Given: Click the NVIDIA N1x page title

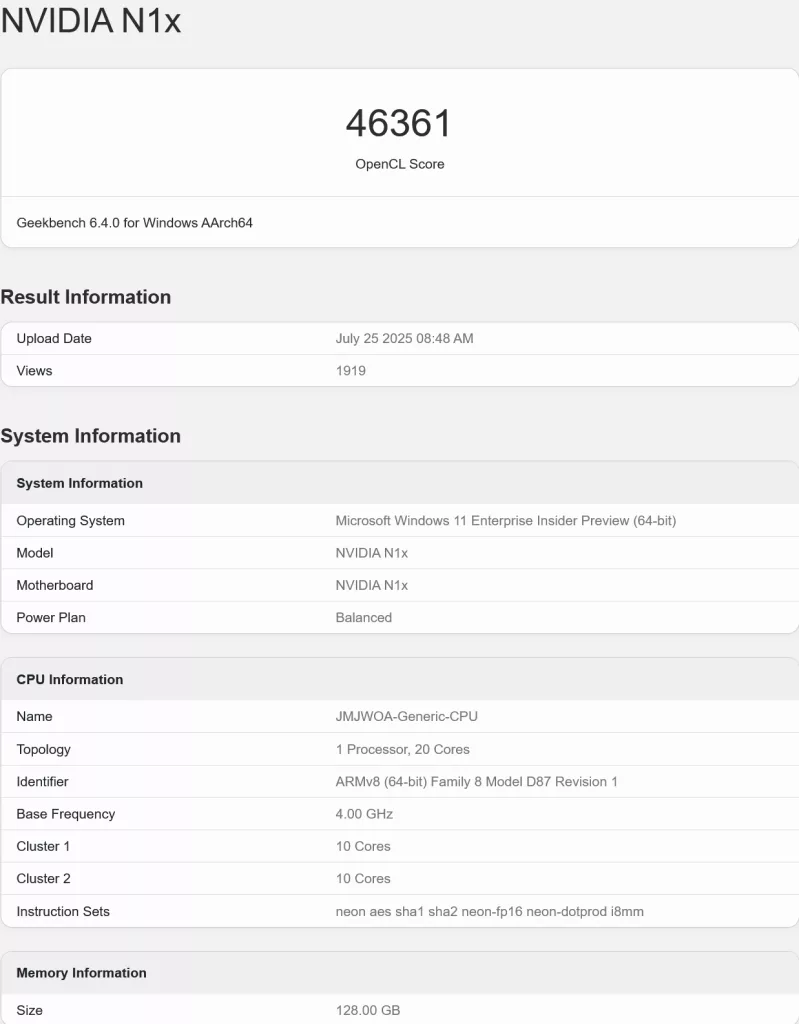Looking at the screenshot, I should click(91, 20).
